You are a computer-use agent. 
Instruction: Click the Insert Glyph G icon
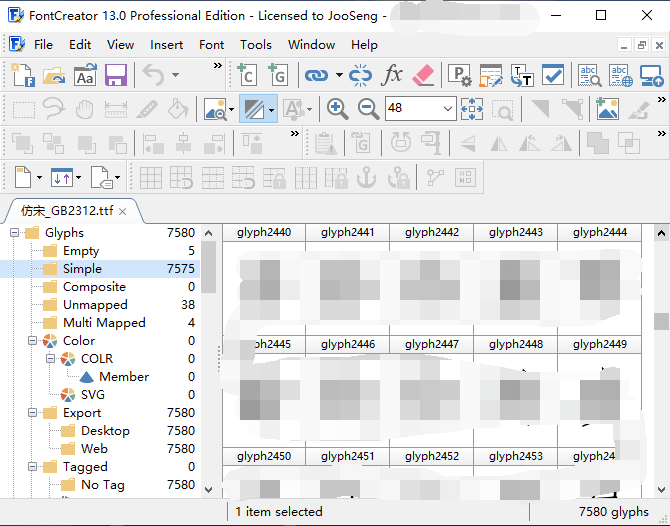pos(277,75)
